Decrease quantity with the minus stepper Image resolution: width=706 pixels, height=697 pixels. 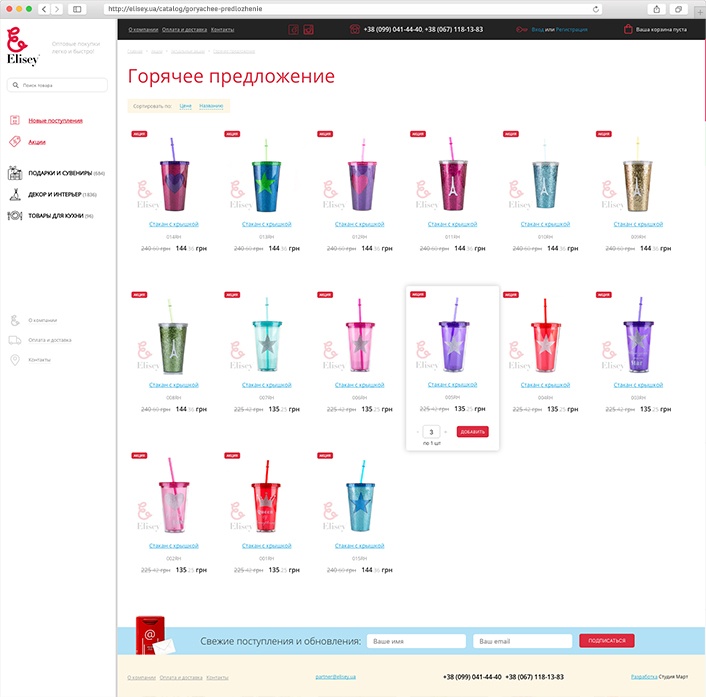(418, 432)
